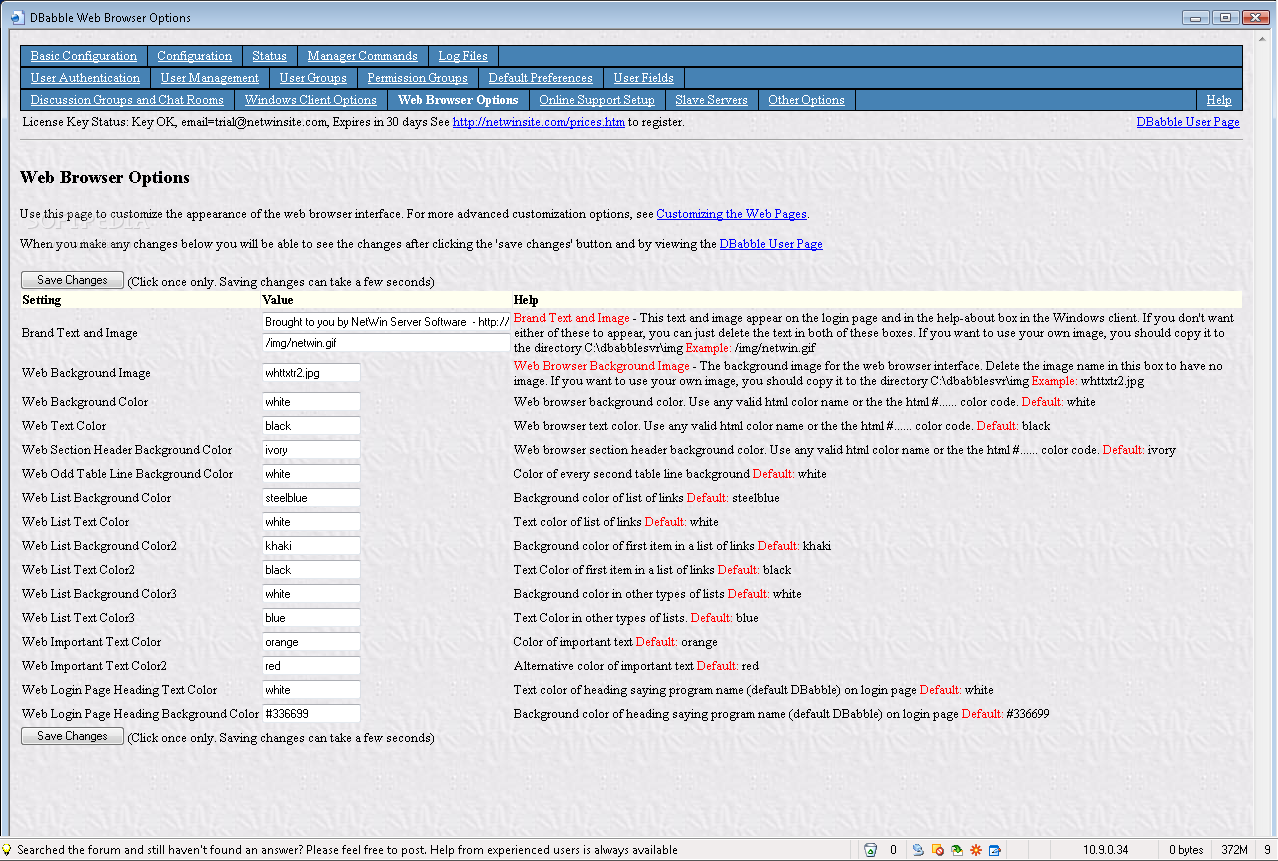Click the IP address 10.9.0.34 in status bar
This screenshot has width=1278, height=861.
tap(1105, 850)
